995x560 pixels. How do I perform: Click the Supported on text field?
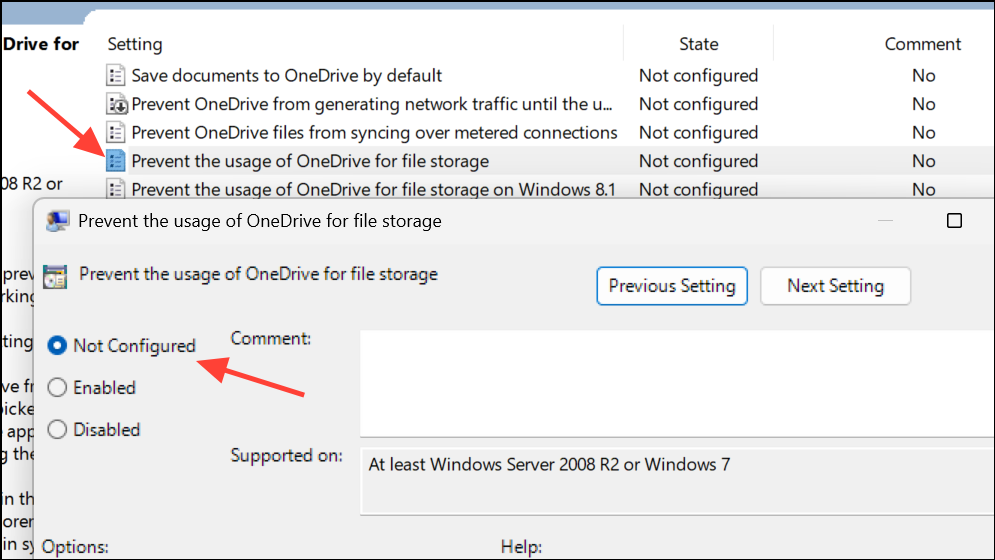coord(677,481)
